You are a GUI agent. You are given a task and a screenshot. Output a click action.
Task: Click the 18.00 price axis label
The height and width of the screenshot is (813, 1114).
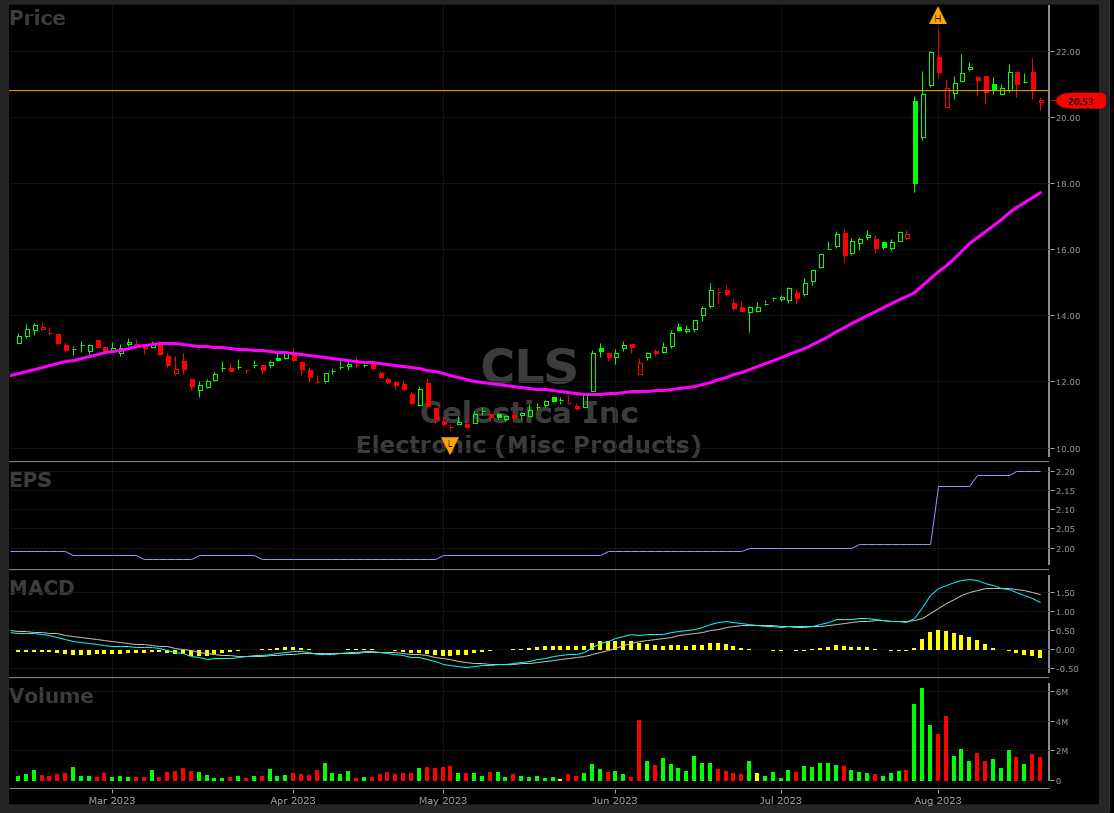[x=1068, y=184]
